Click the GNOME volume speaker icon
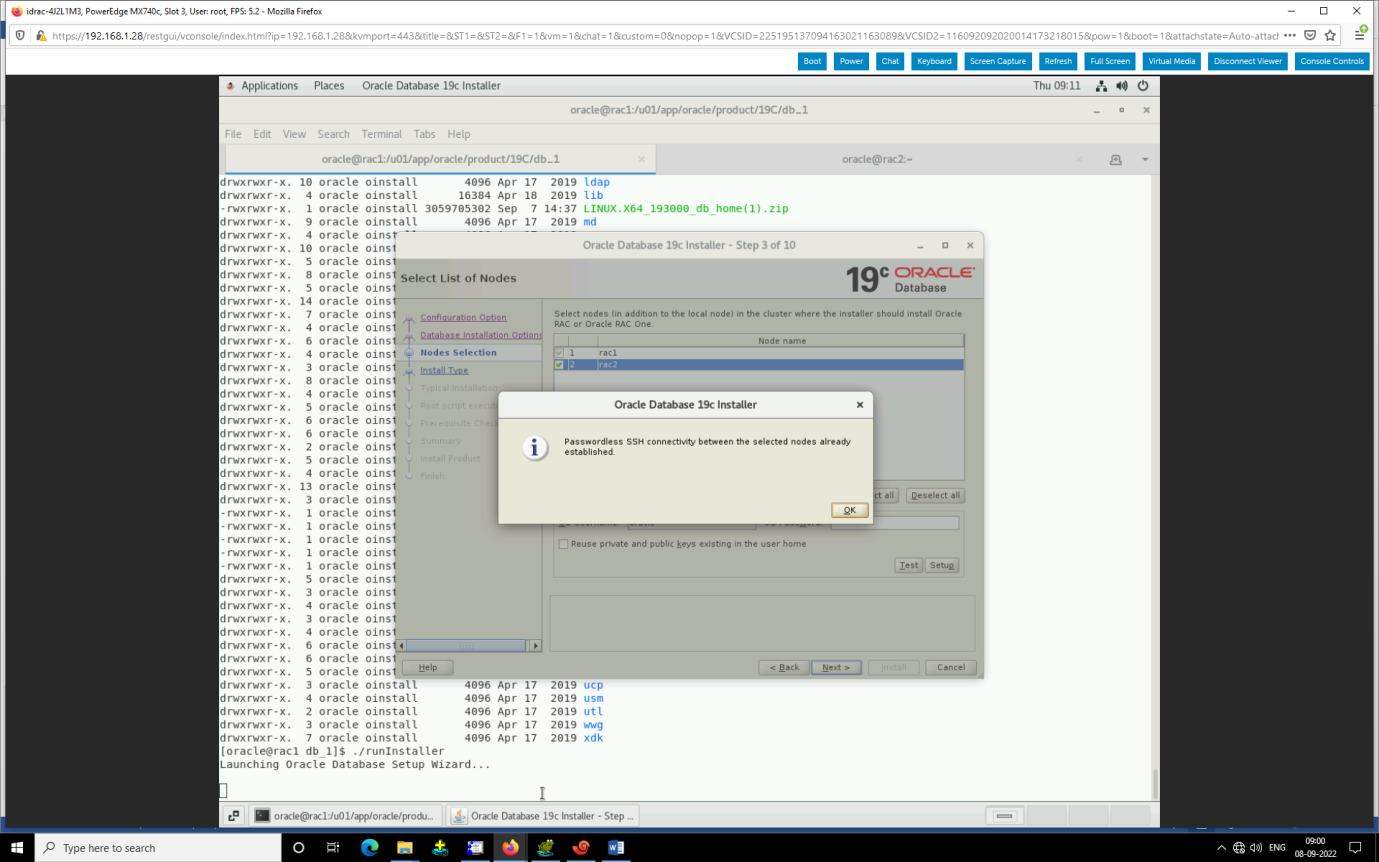 pyautogui.click(x=1122, y=86)
